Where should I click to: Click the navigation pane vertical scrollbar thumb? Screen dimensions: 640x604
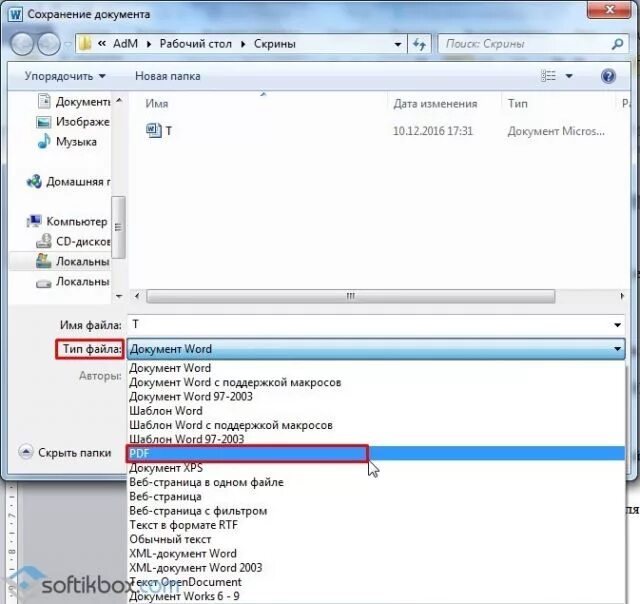(x=118, y=227)
